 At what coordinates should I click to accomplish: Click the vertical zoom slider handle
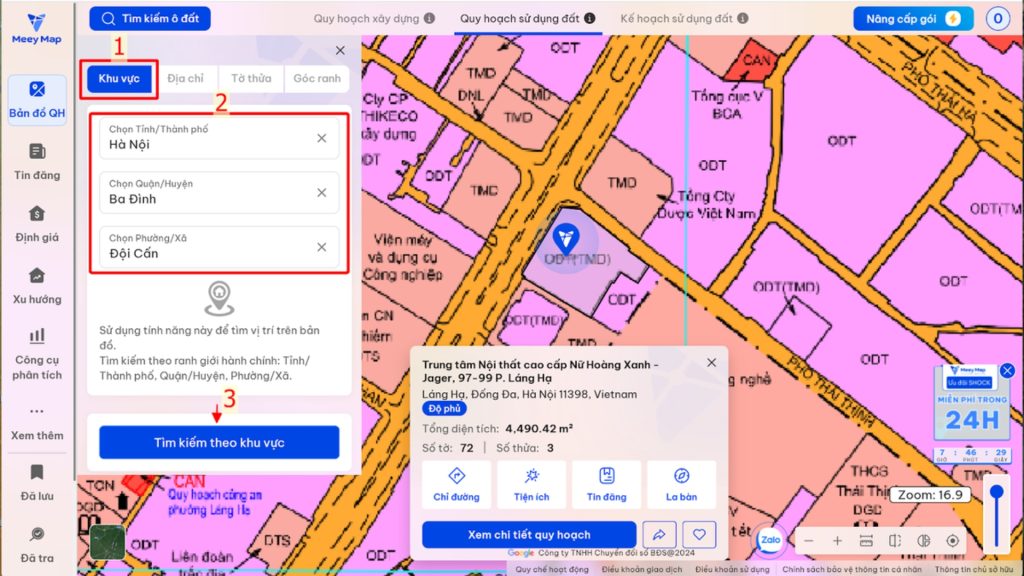(x=995, y=492)
